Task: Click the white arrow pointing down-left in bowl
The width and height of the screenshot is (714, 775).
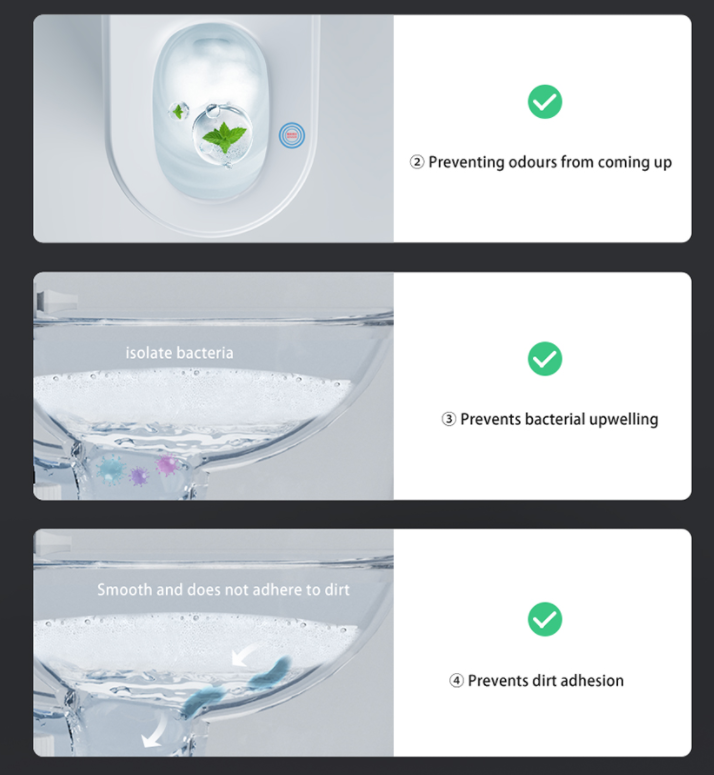Action: 245,654
